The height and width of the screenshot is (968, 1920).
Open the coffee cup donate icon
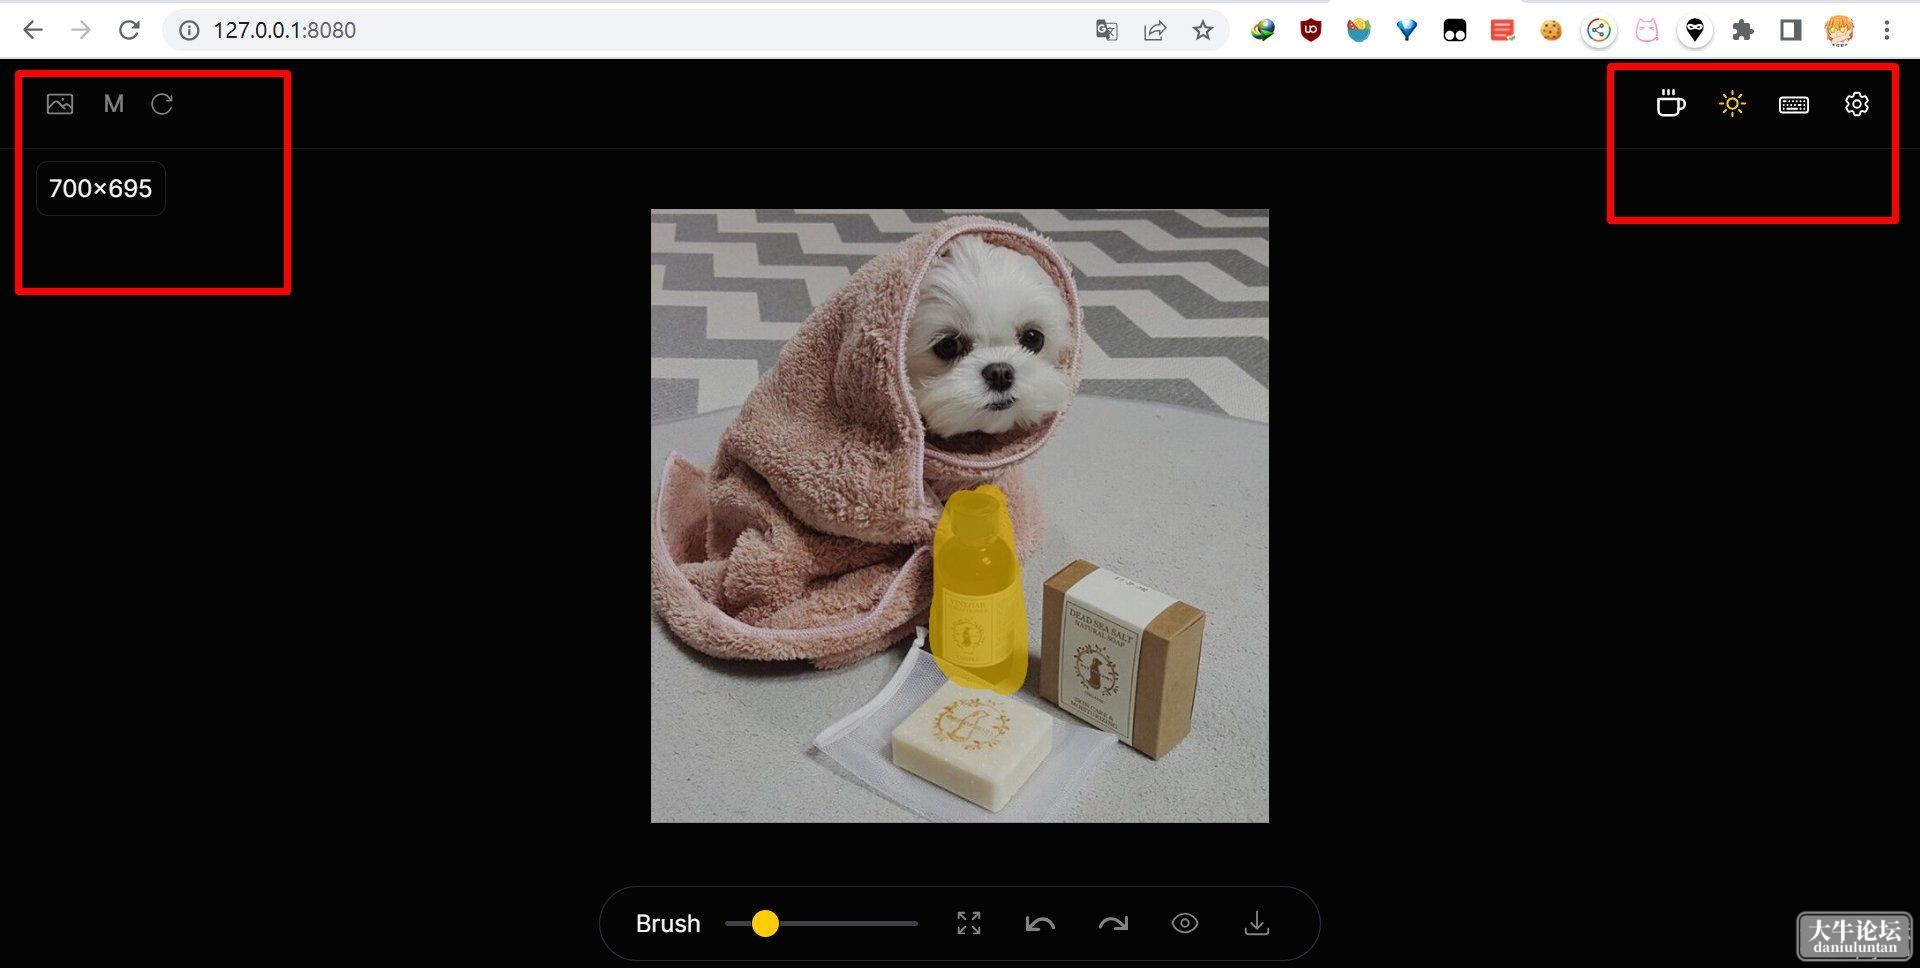(1670, 104)
